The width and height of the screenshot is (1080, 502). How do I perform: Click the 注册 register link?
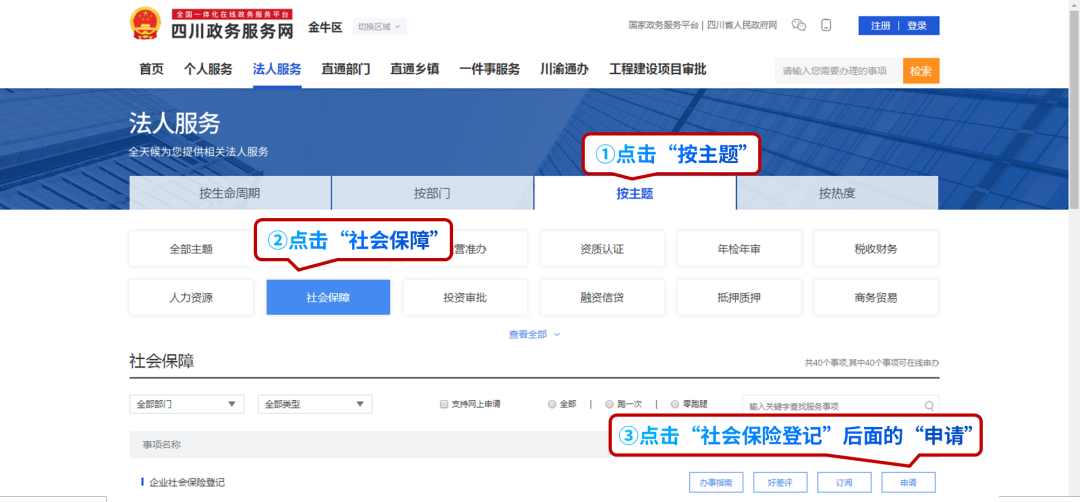click(x=880, y=25)
